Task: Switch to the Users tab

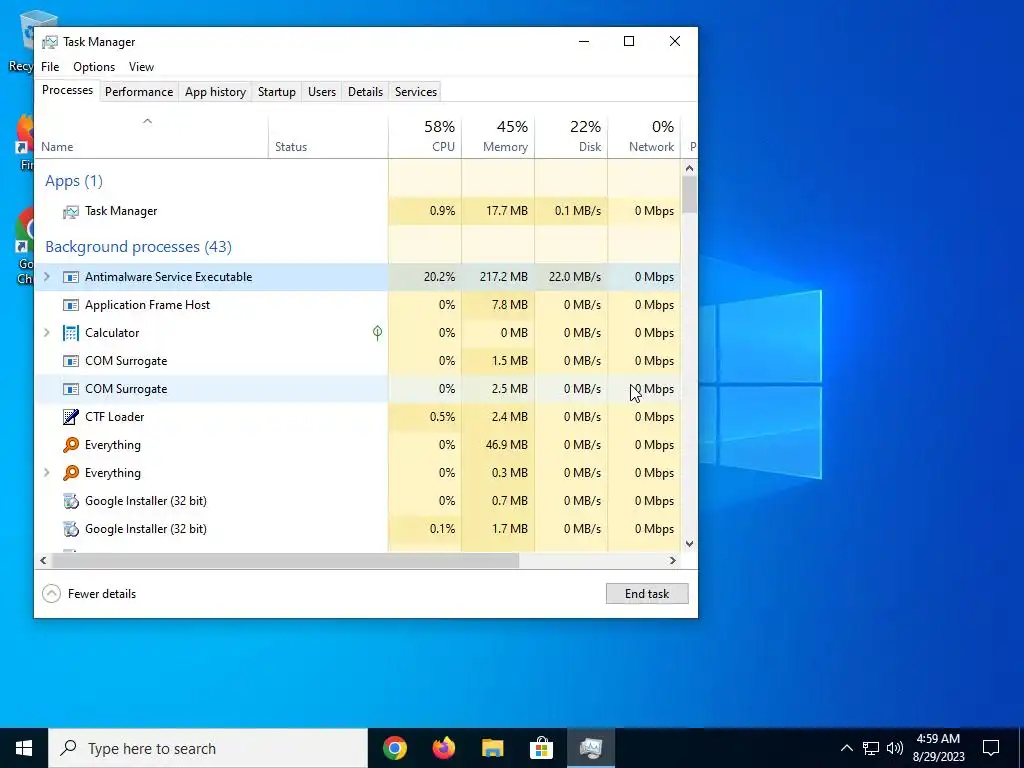Action: click(322, 92)
